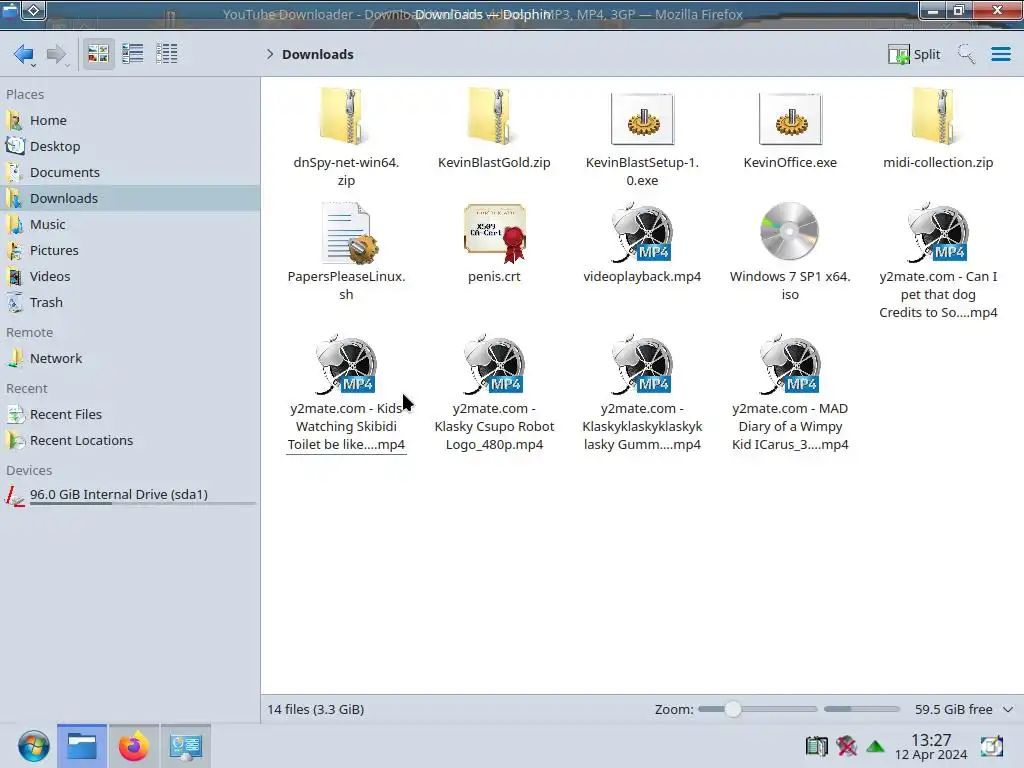Click the Zoom slider handle
The image size is (1024, 768).
click(x=733, y=709)
